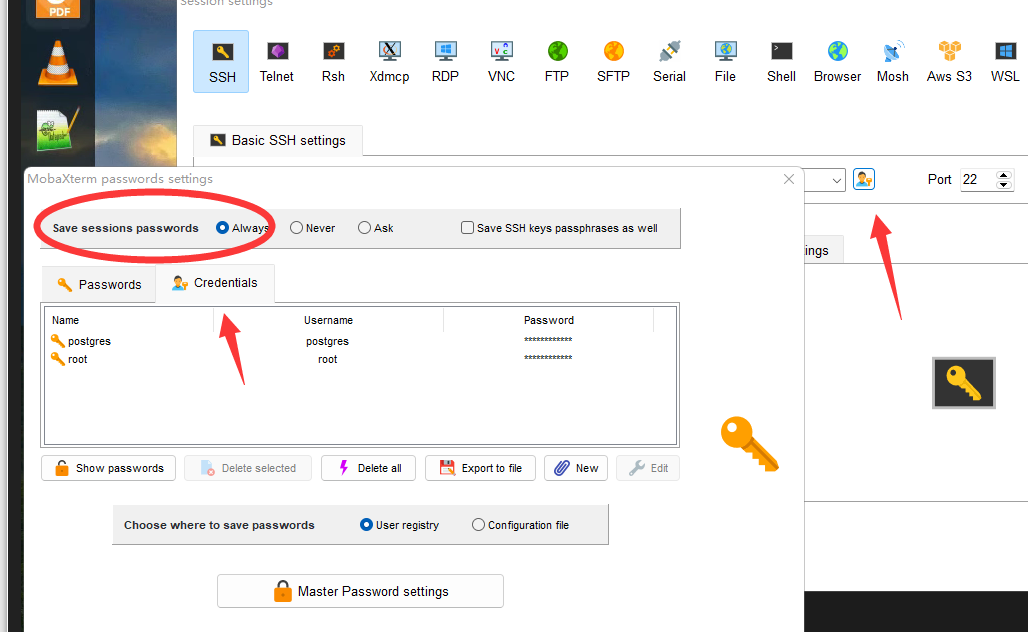Screen dimensions: 1028x632
Task: Set save sessions passwords to Ask
Action: [365, 227]
